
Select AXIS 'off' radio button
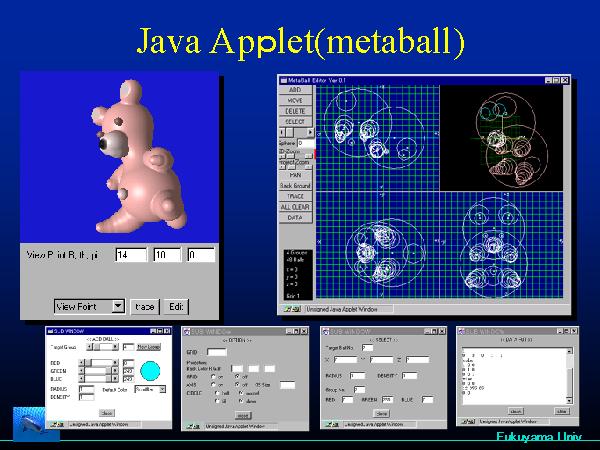point(236,384)
